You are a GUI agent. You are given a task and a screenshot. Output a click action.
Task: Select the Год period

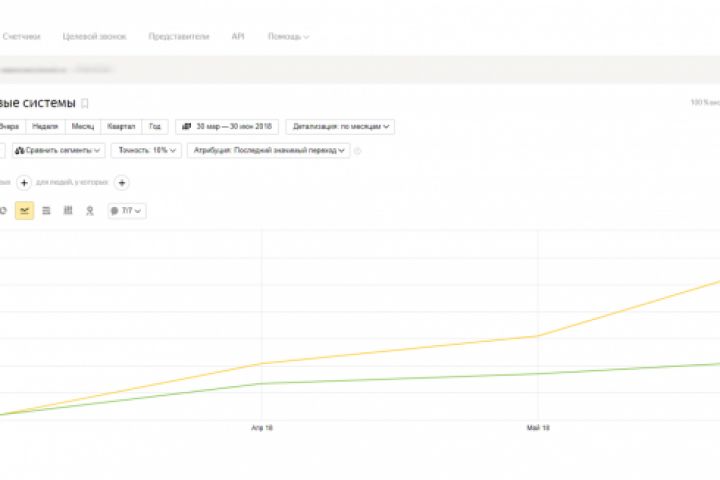(155, 127)
